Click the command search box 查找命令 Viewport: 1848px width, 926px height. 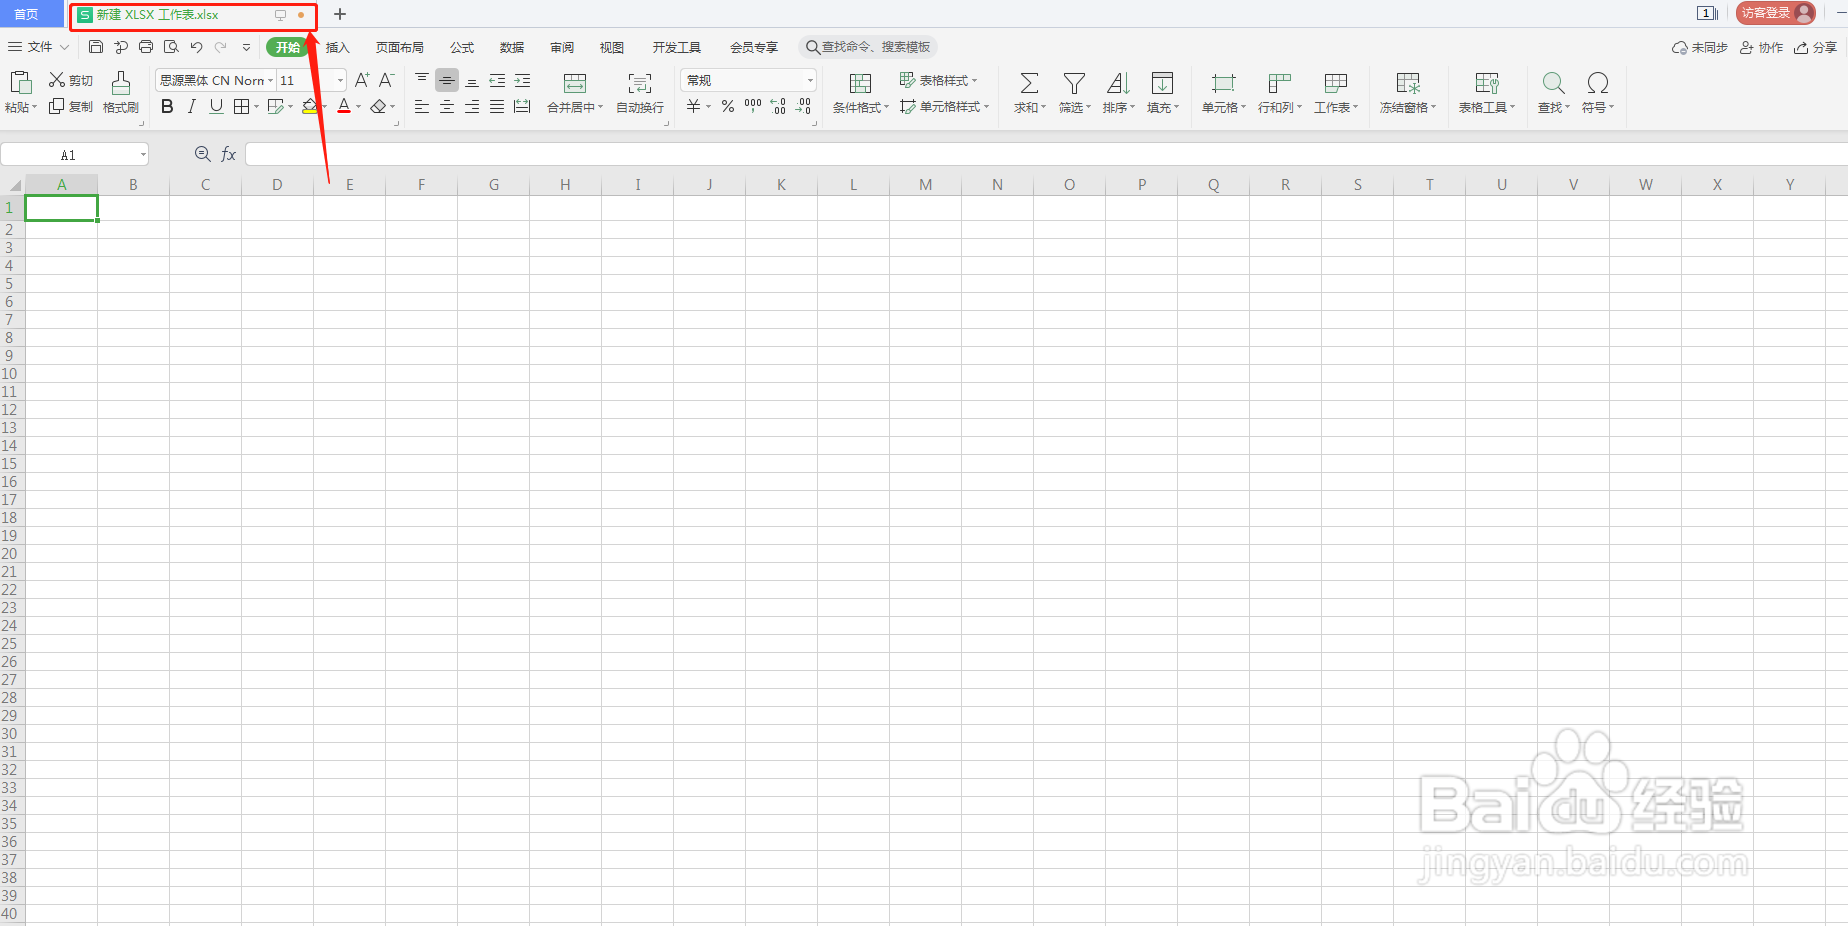[868, 47]
